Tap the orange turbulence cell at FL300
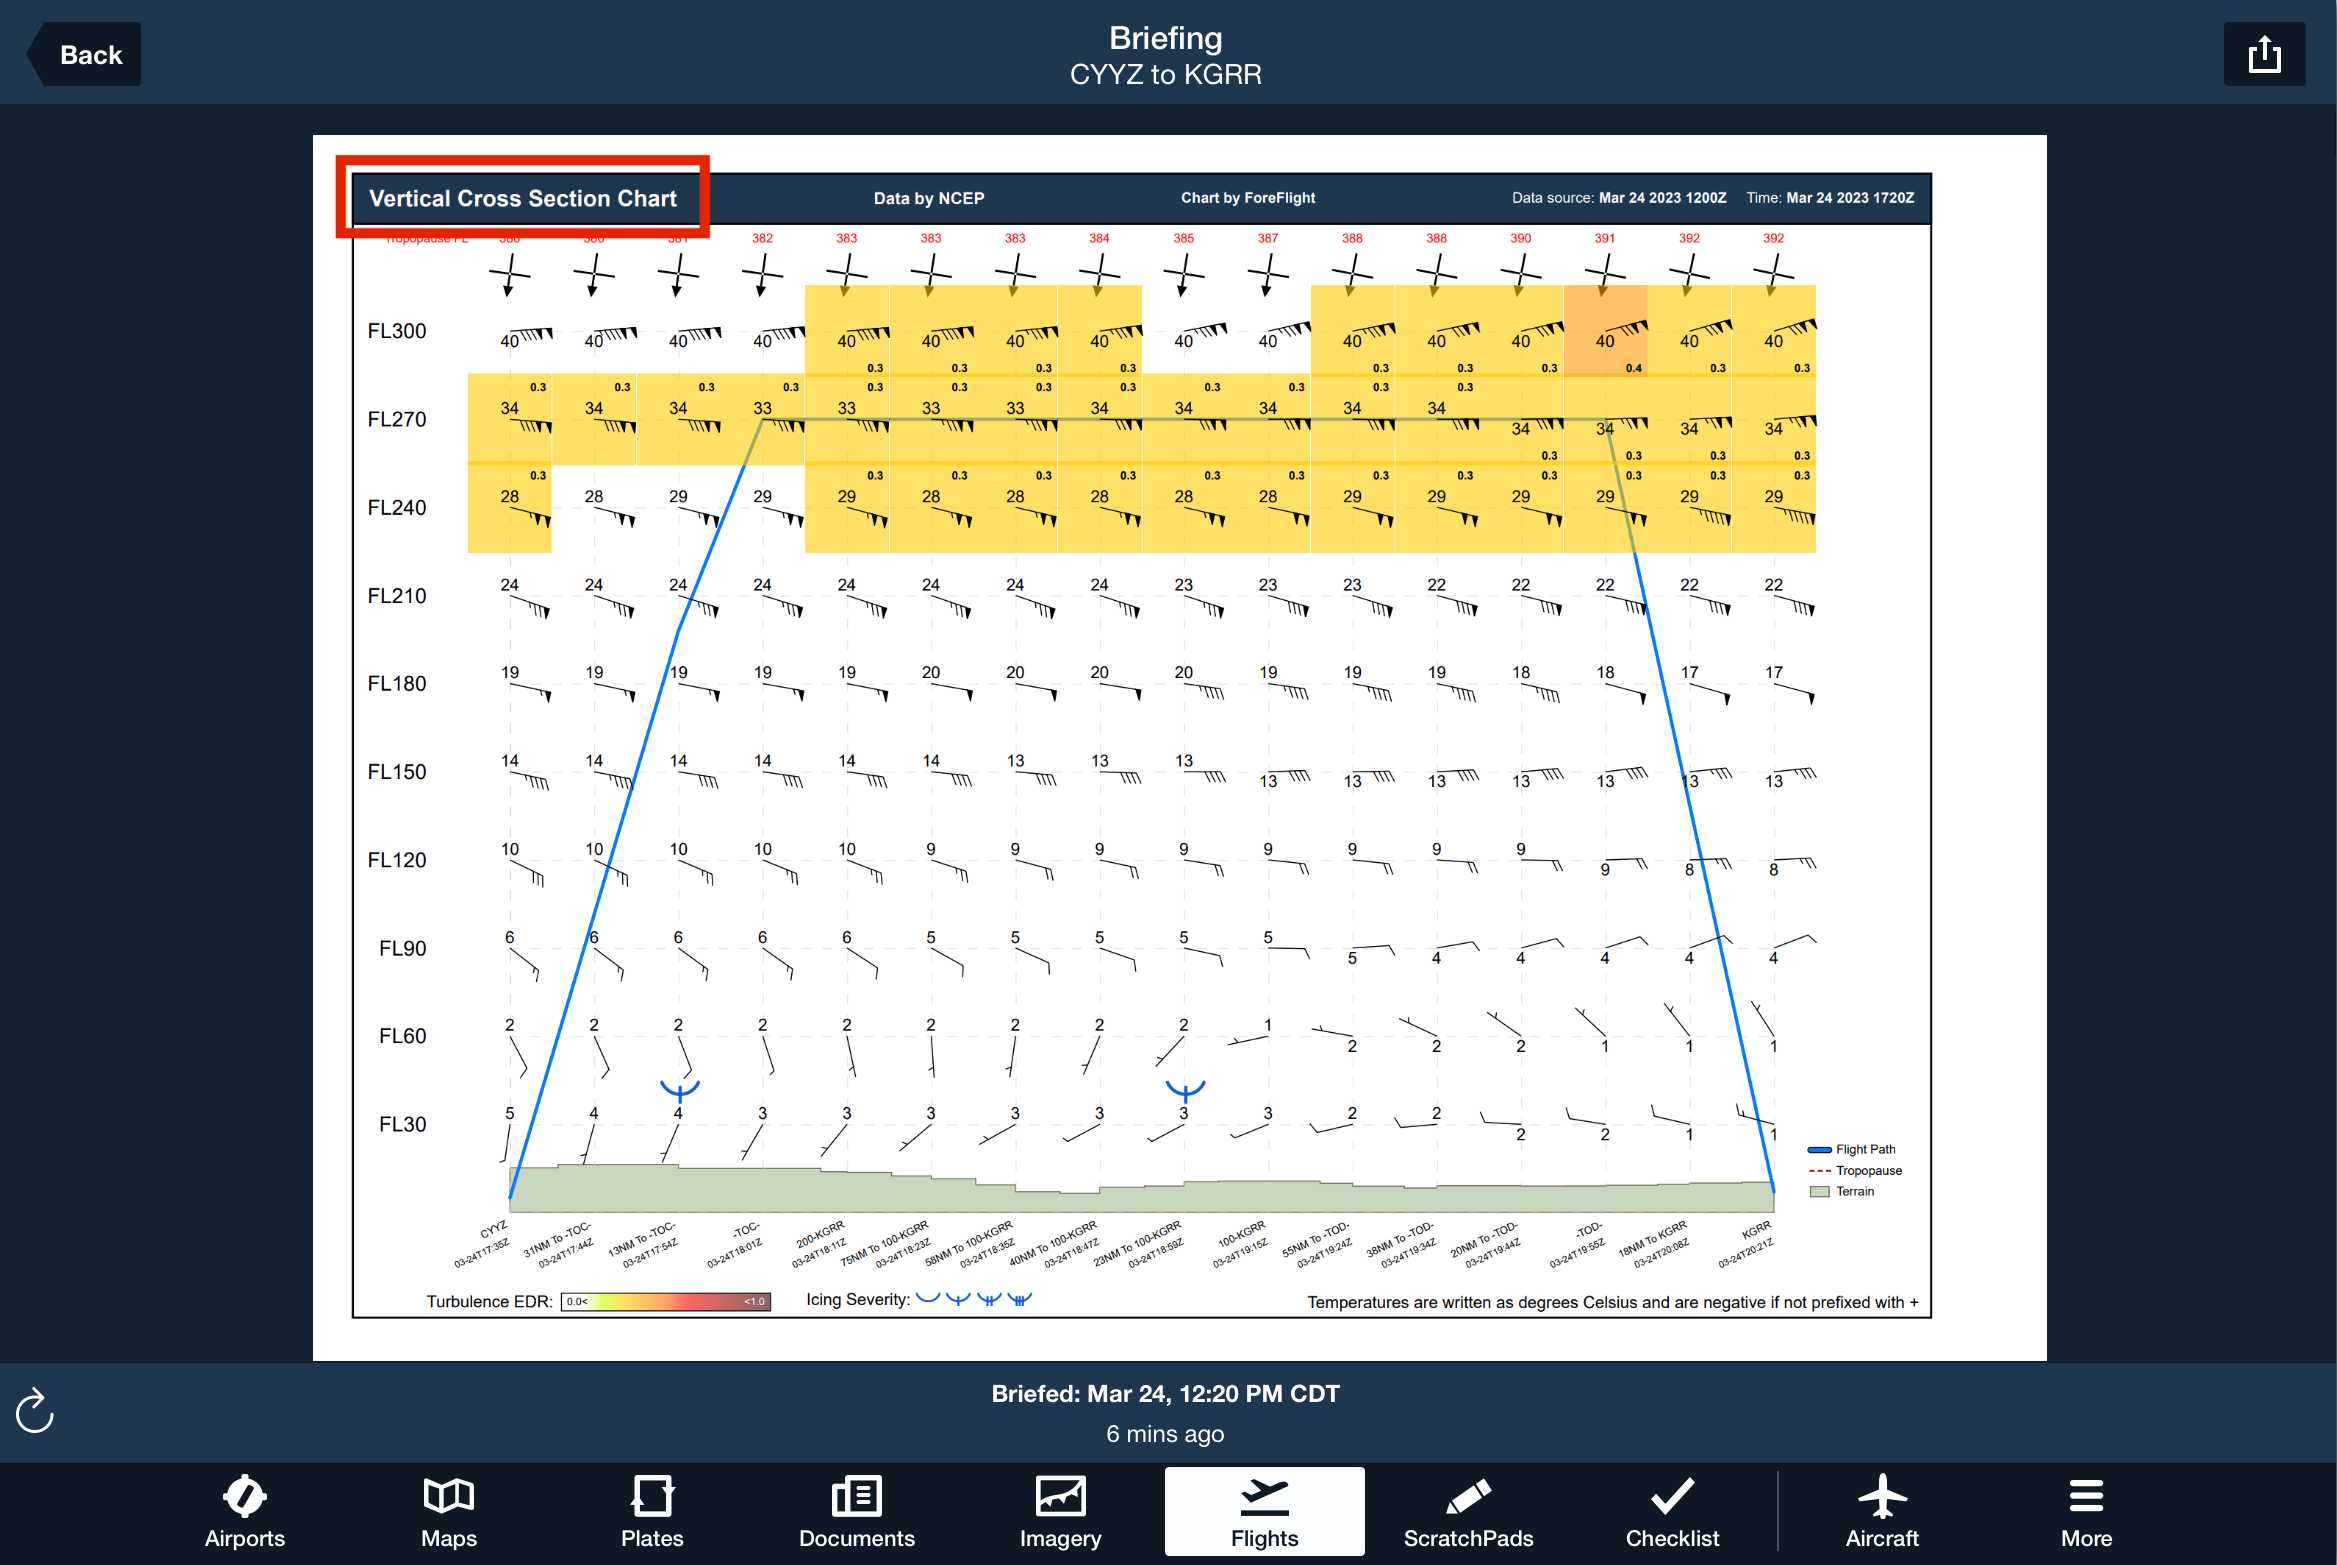2337x1565 pixels. click(x=1605, y=331)
